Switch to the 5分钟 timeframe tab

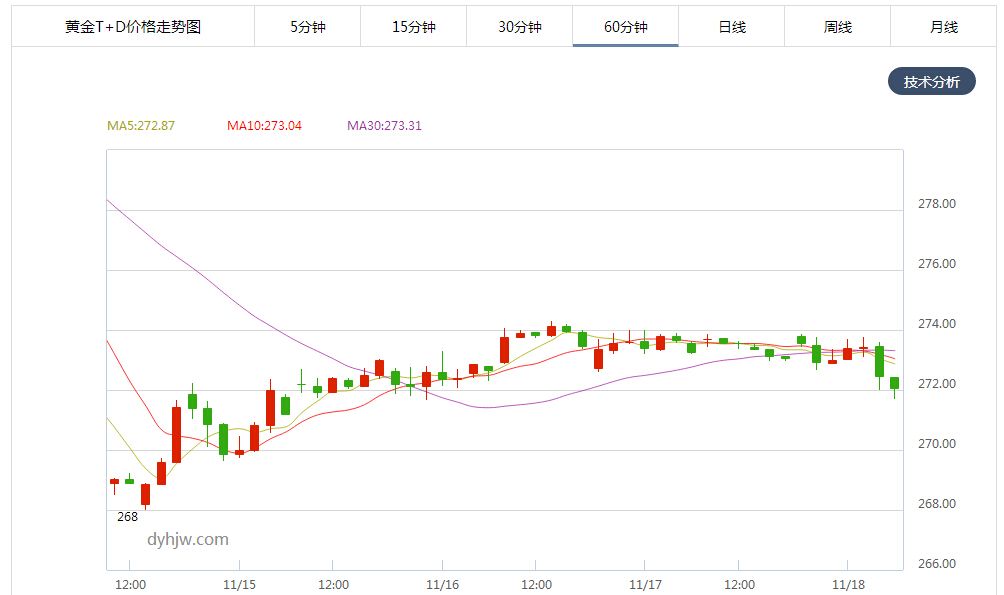(x=307, y=27)
